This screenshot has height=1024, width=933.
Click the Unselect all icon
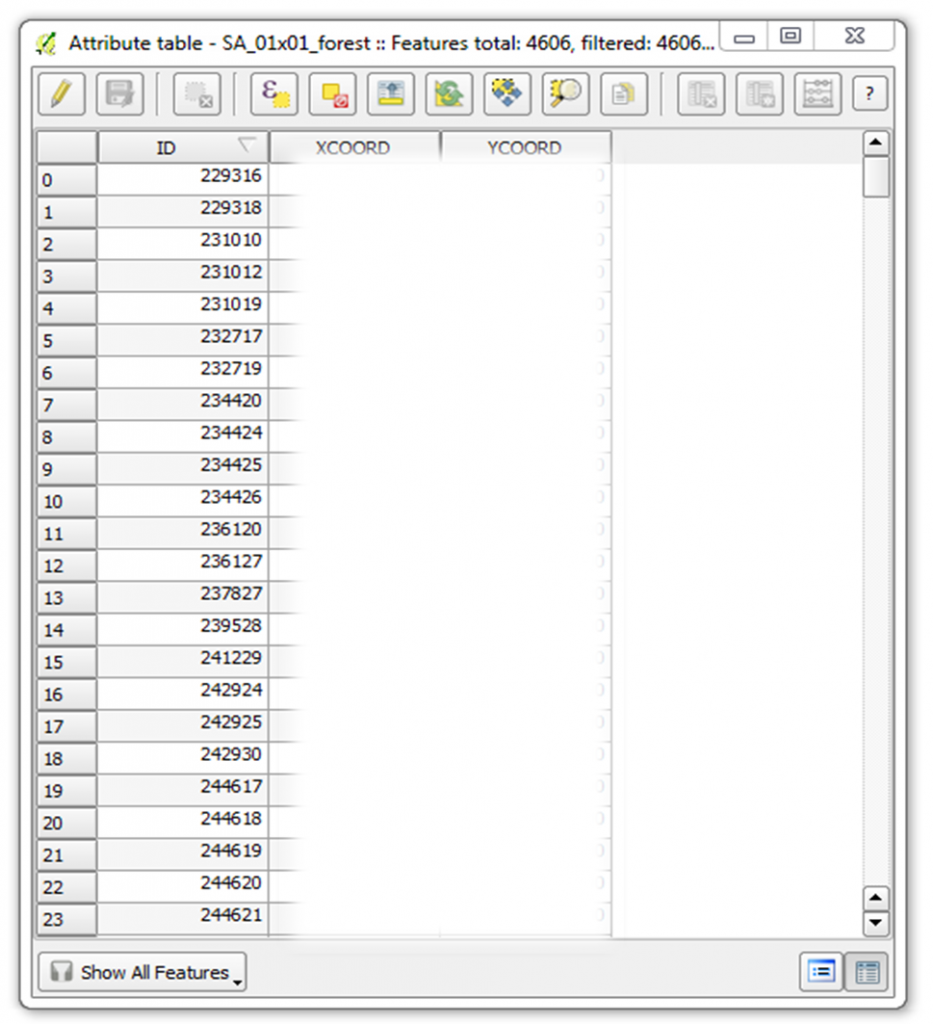pyautogui.click(x=332, y=94)
